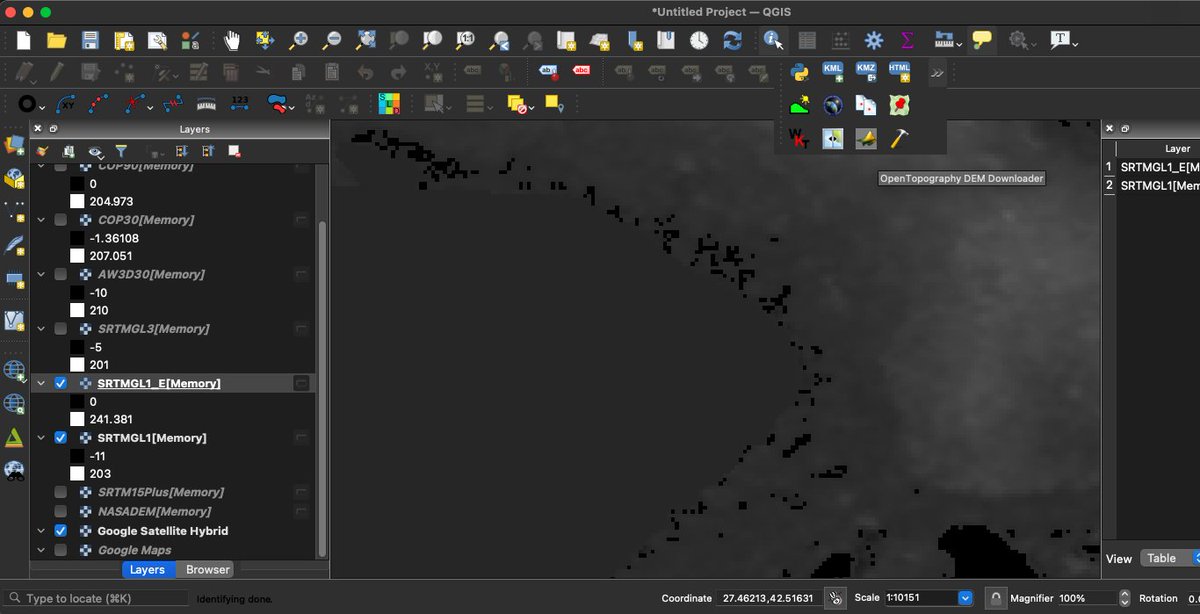Image resolution: width=1200 pixels, height=614 pixels.
Task: Open the Python console
Action: click(799, 72)
